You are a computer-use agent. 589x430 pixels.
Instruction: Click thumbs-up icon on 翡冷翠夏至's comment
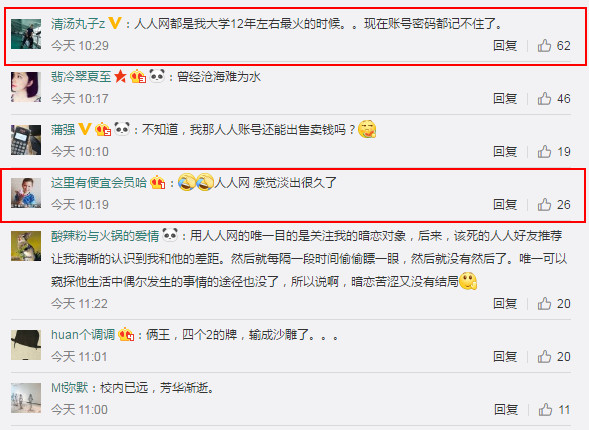pos(544,99)
